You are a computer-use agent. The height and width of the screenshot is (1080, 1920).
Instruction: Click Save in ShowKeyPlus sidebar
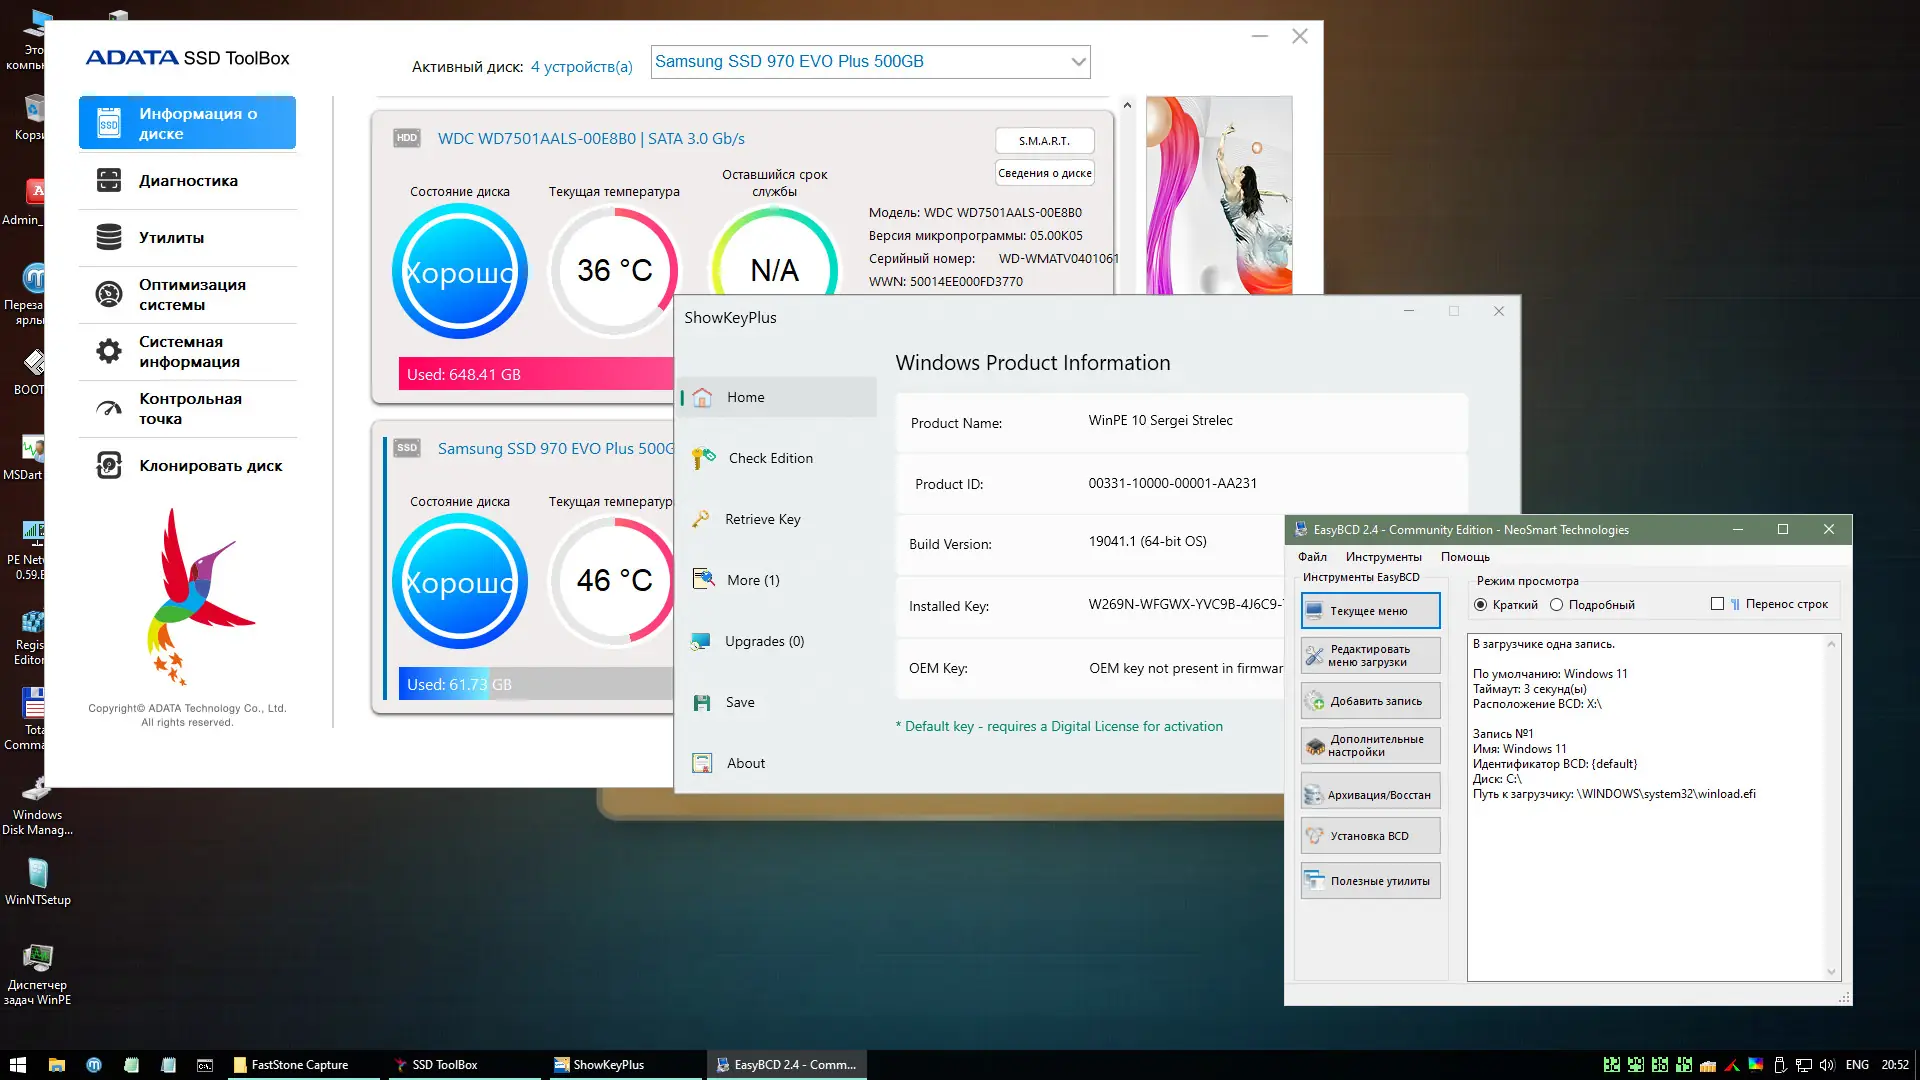pyautogui.click(x=740, y=702)
